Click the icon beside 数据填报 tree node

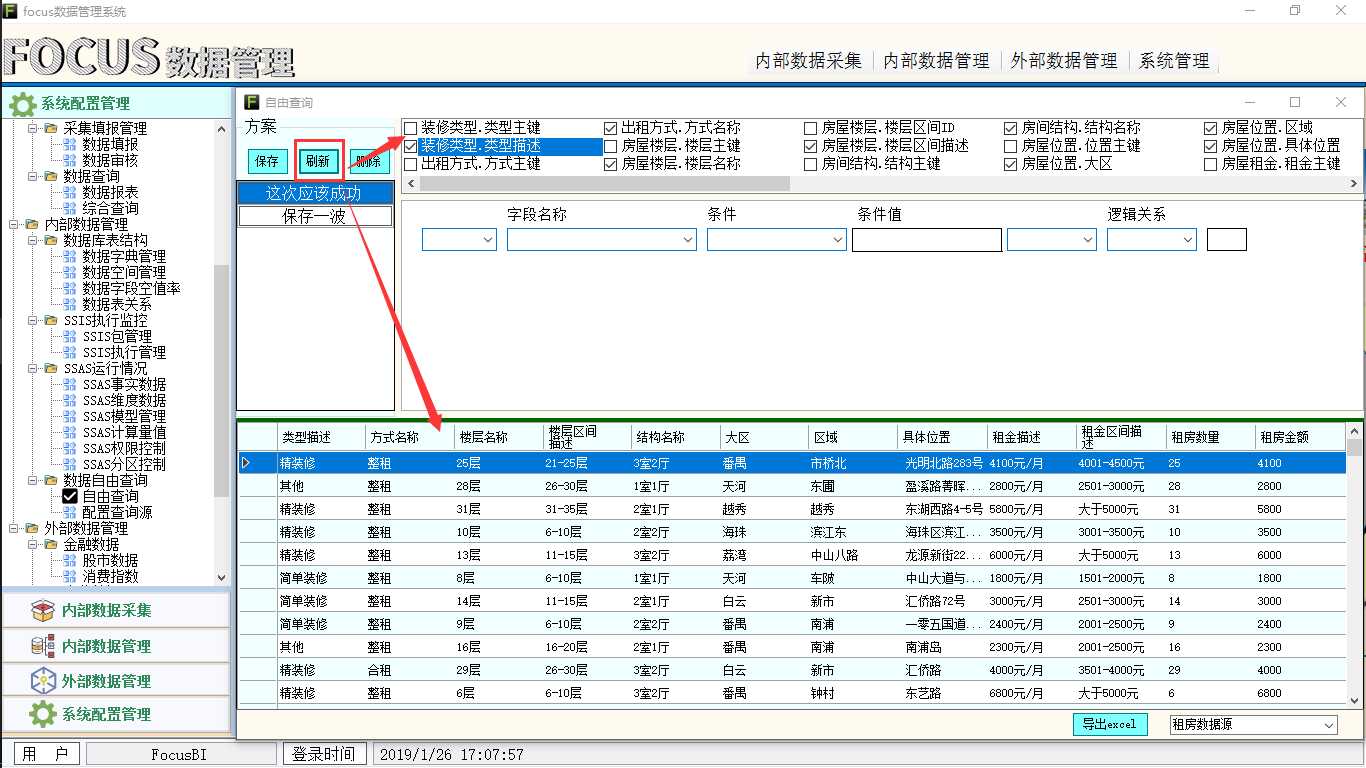pos(70,144)
